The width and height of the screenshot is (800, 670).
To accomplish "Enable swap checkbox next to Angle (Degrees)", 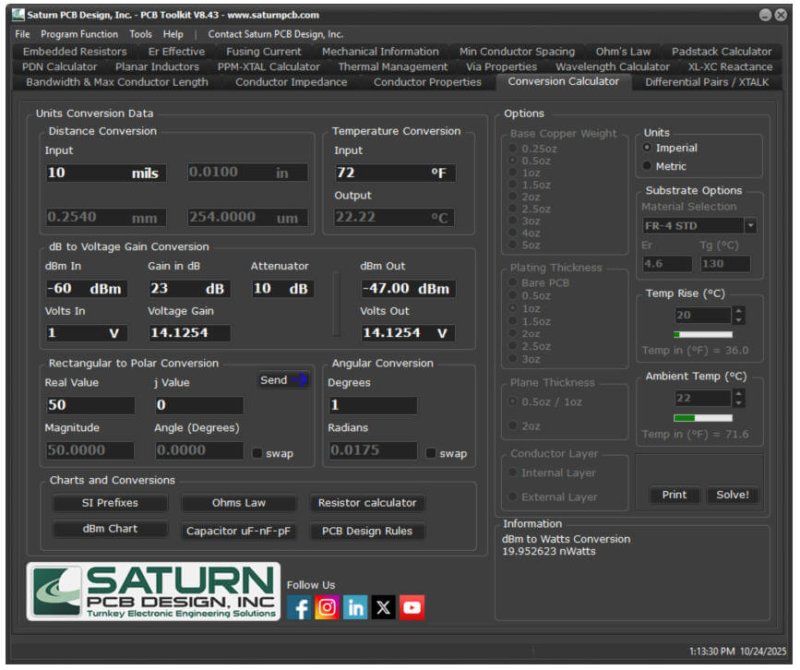I will pos(257,453).
